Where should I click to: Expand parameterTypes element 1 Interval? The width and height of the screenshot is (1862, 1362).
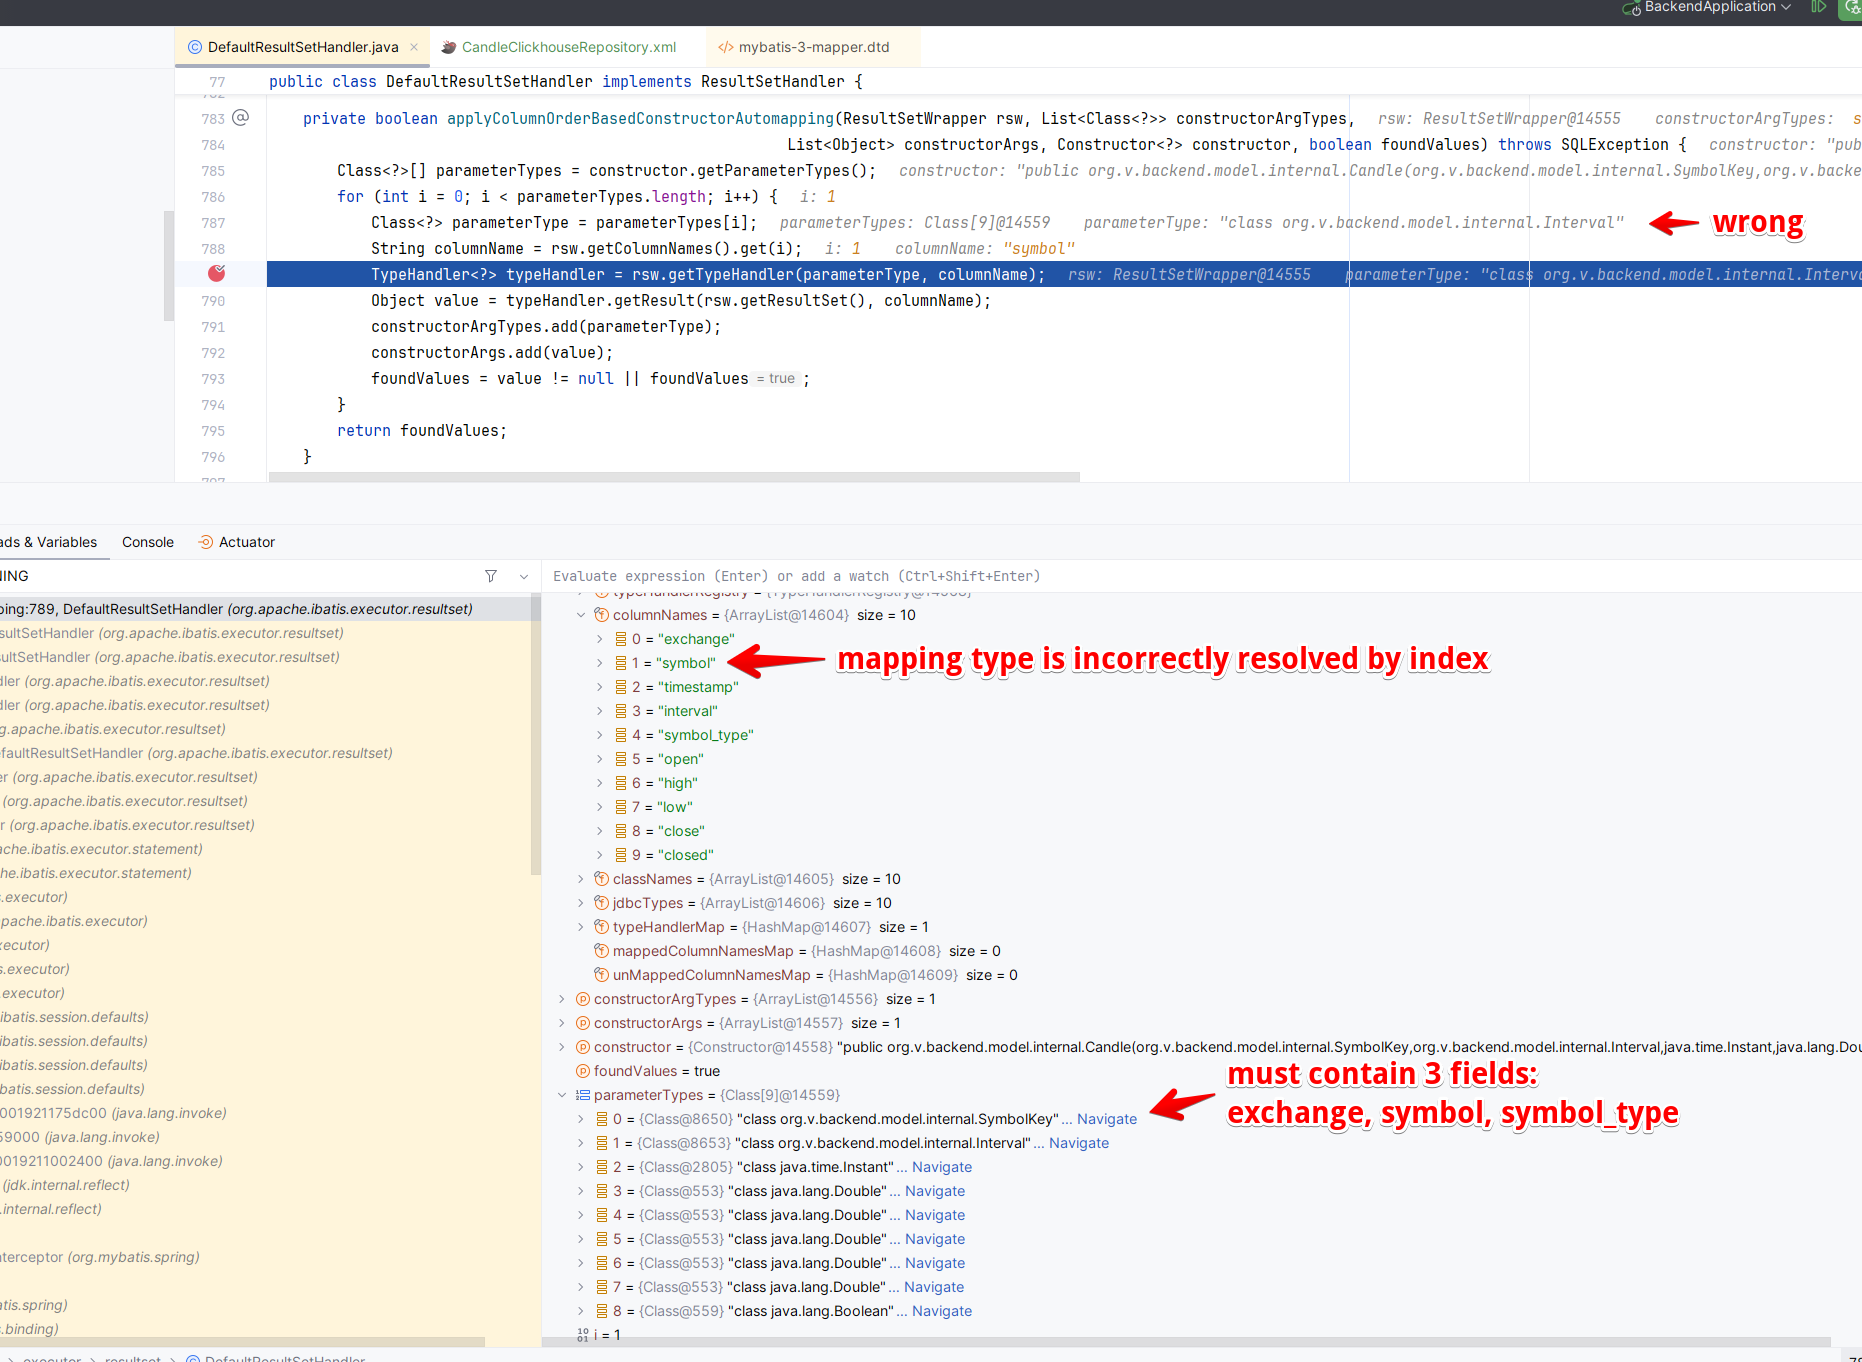coord(581,1143)
